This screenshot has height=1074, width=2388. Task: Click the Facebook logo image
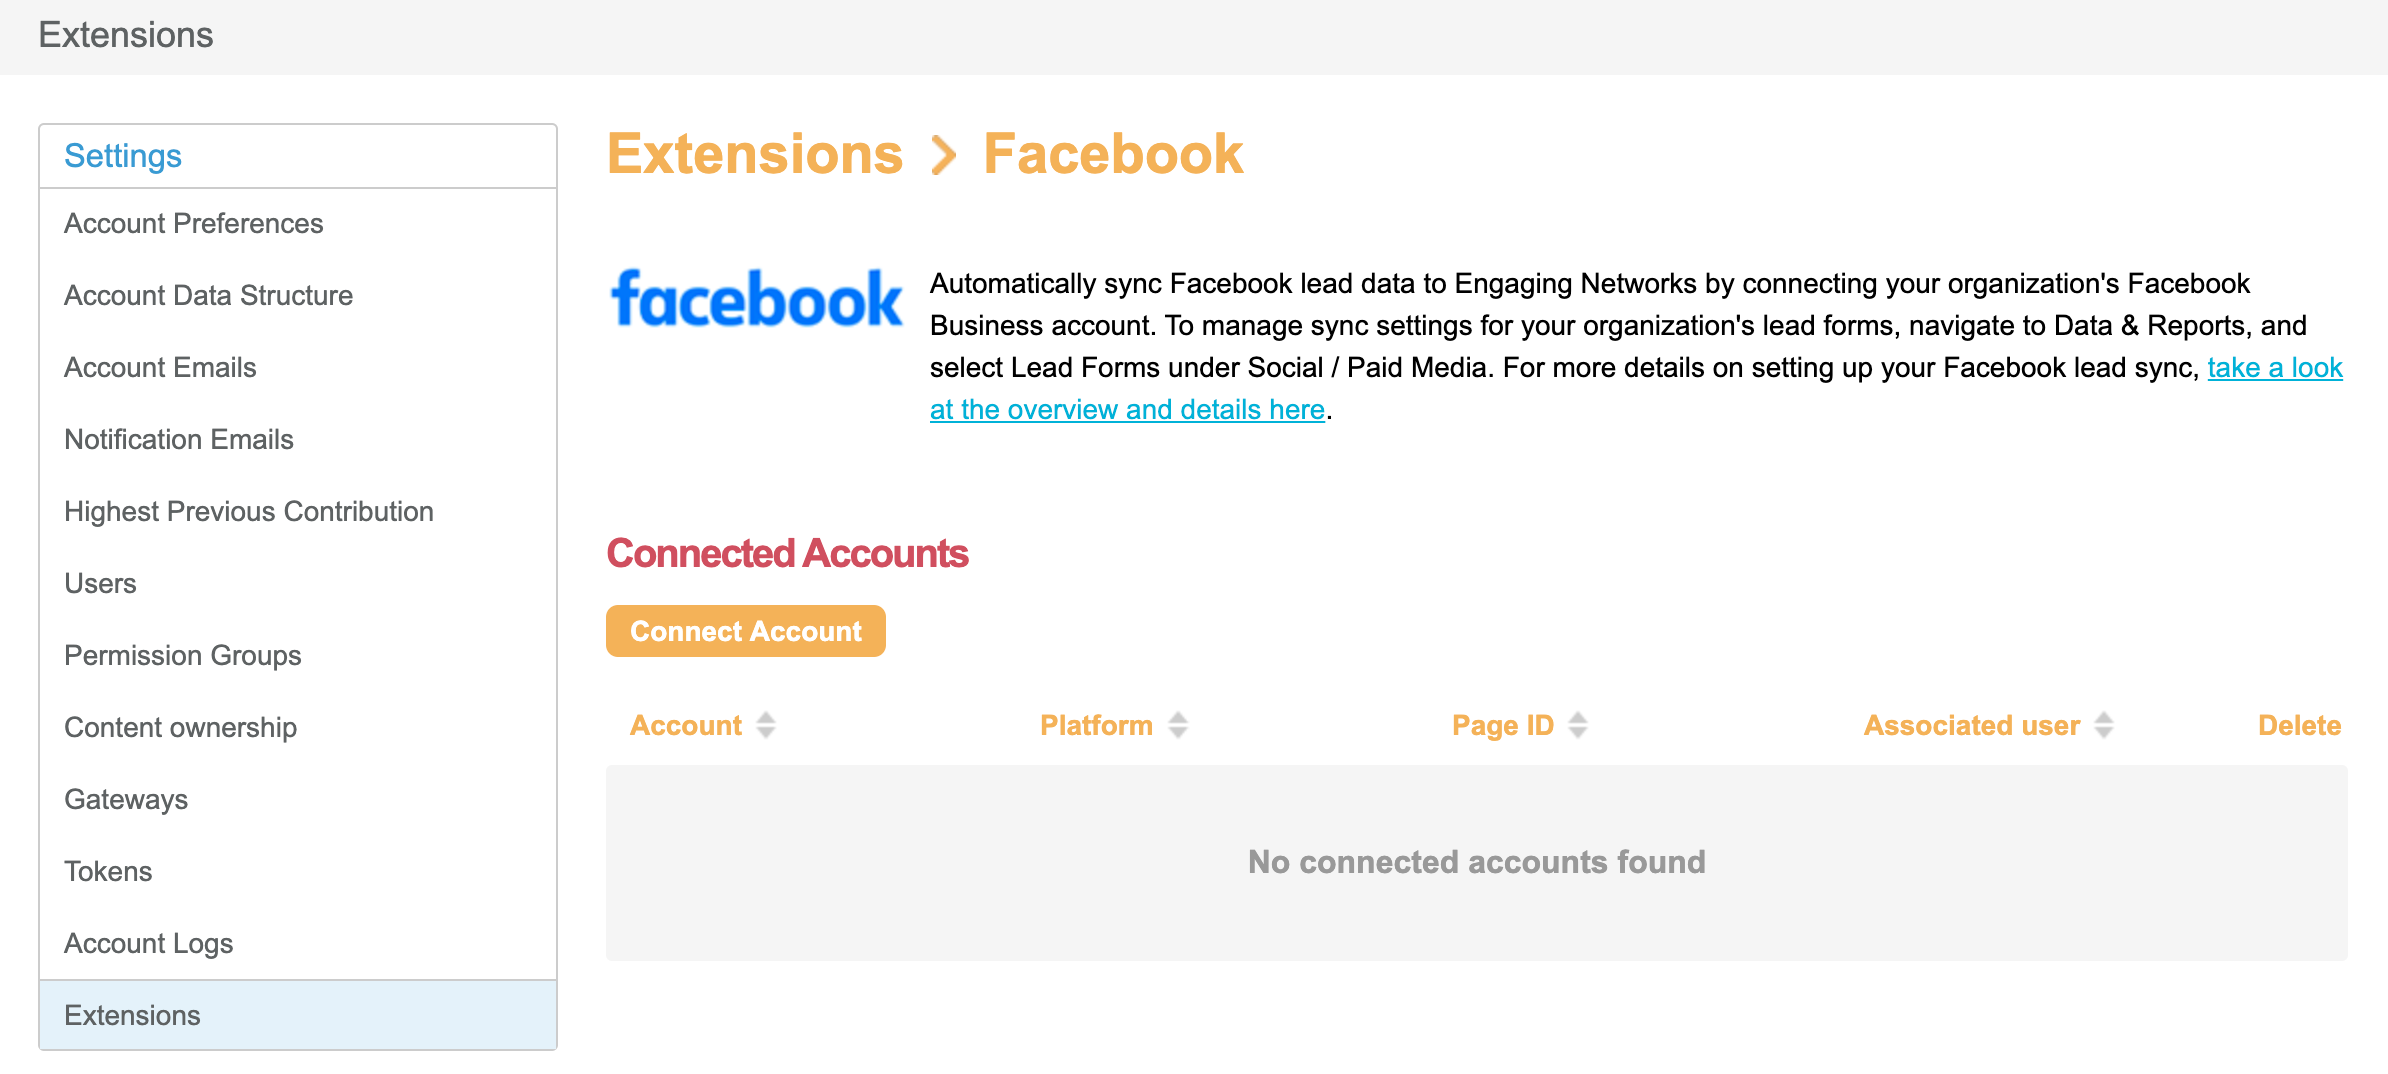[756, 299]
